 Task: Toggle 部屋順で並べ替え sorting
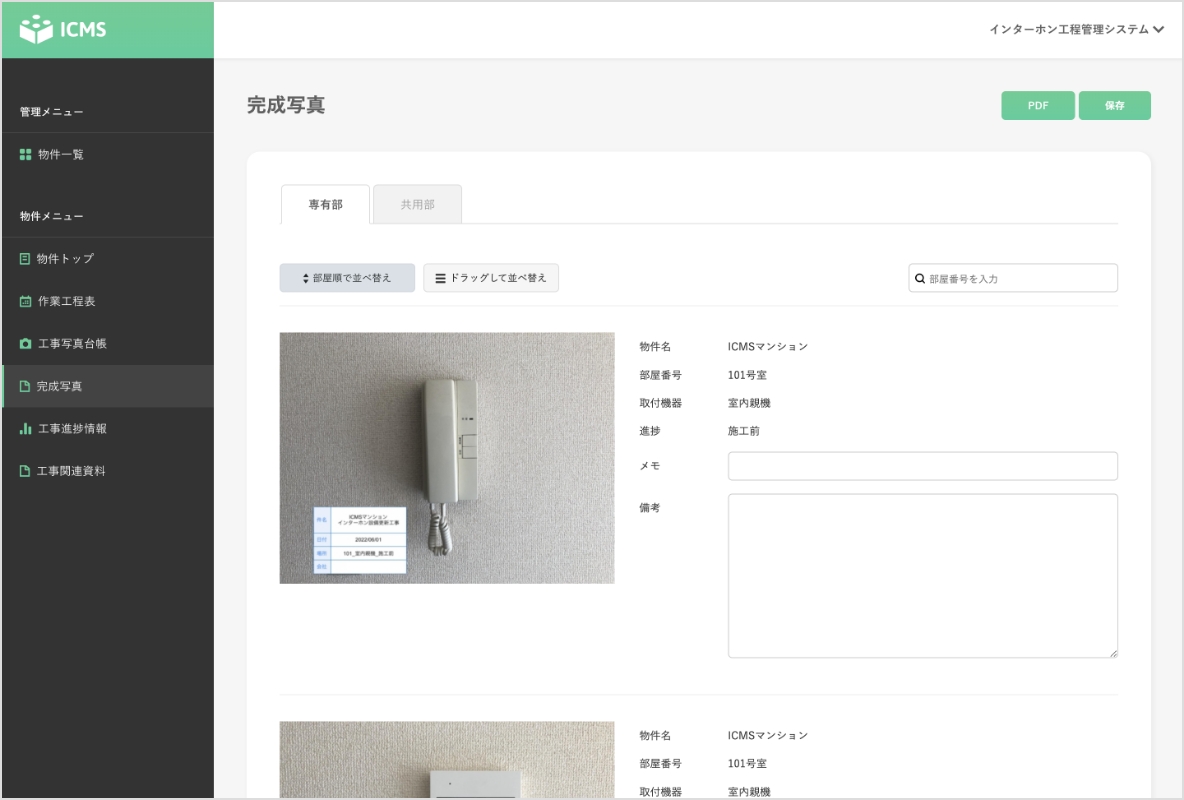[x=347, y=278]
